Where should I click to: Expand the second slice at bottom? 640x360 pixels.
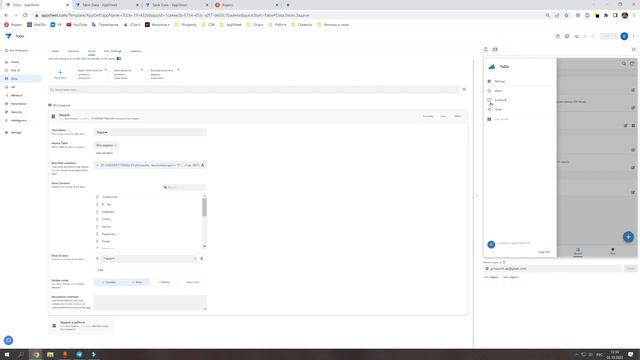click(82, 325)
